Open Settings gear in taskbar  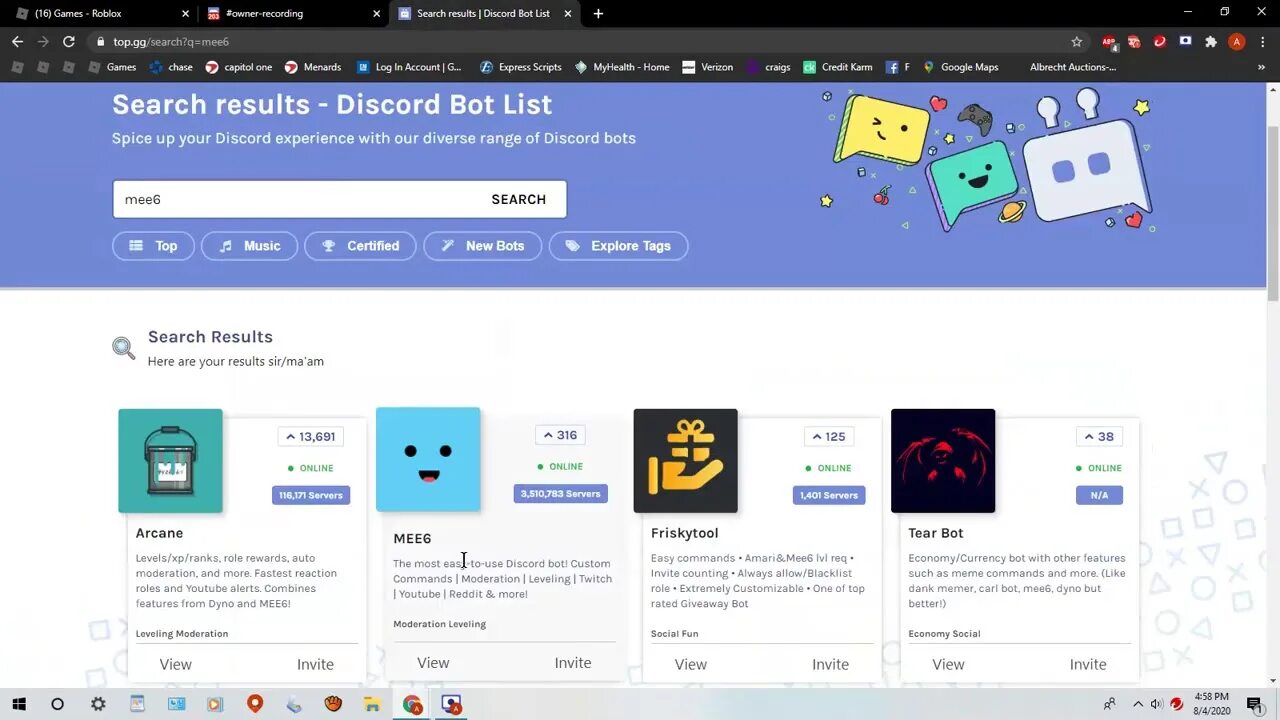pos(98,704)
